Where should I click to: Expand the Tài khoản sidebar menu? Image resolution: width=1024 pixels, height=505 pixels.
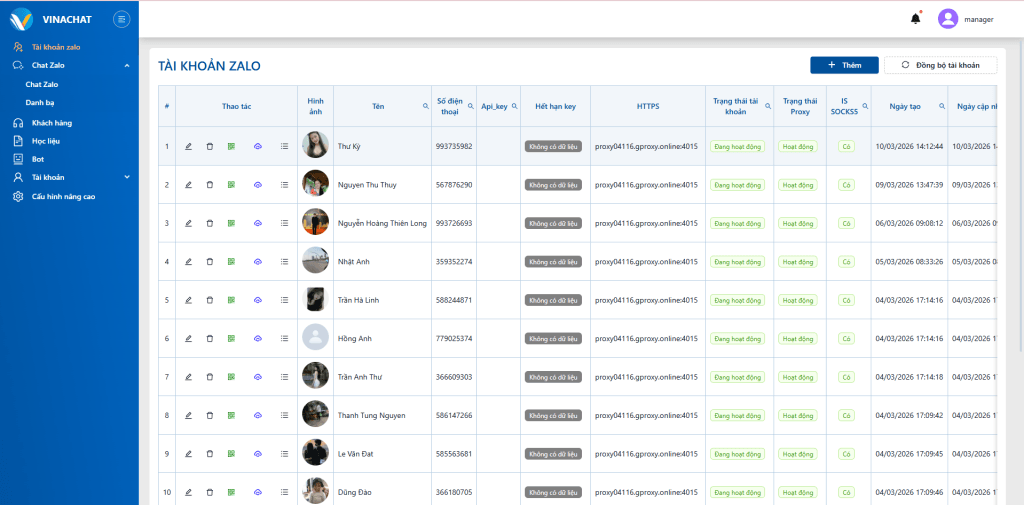tap(127, 177)
